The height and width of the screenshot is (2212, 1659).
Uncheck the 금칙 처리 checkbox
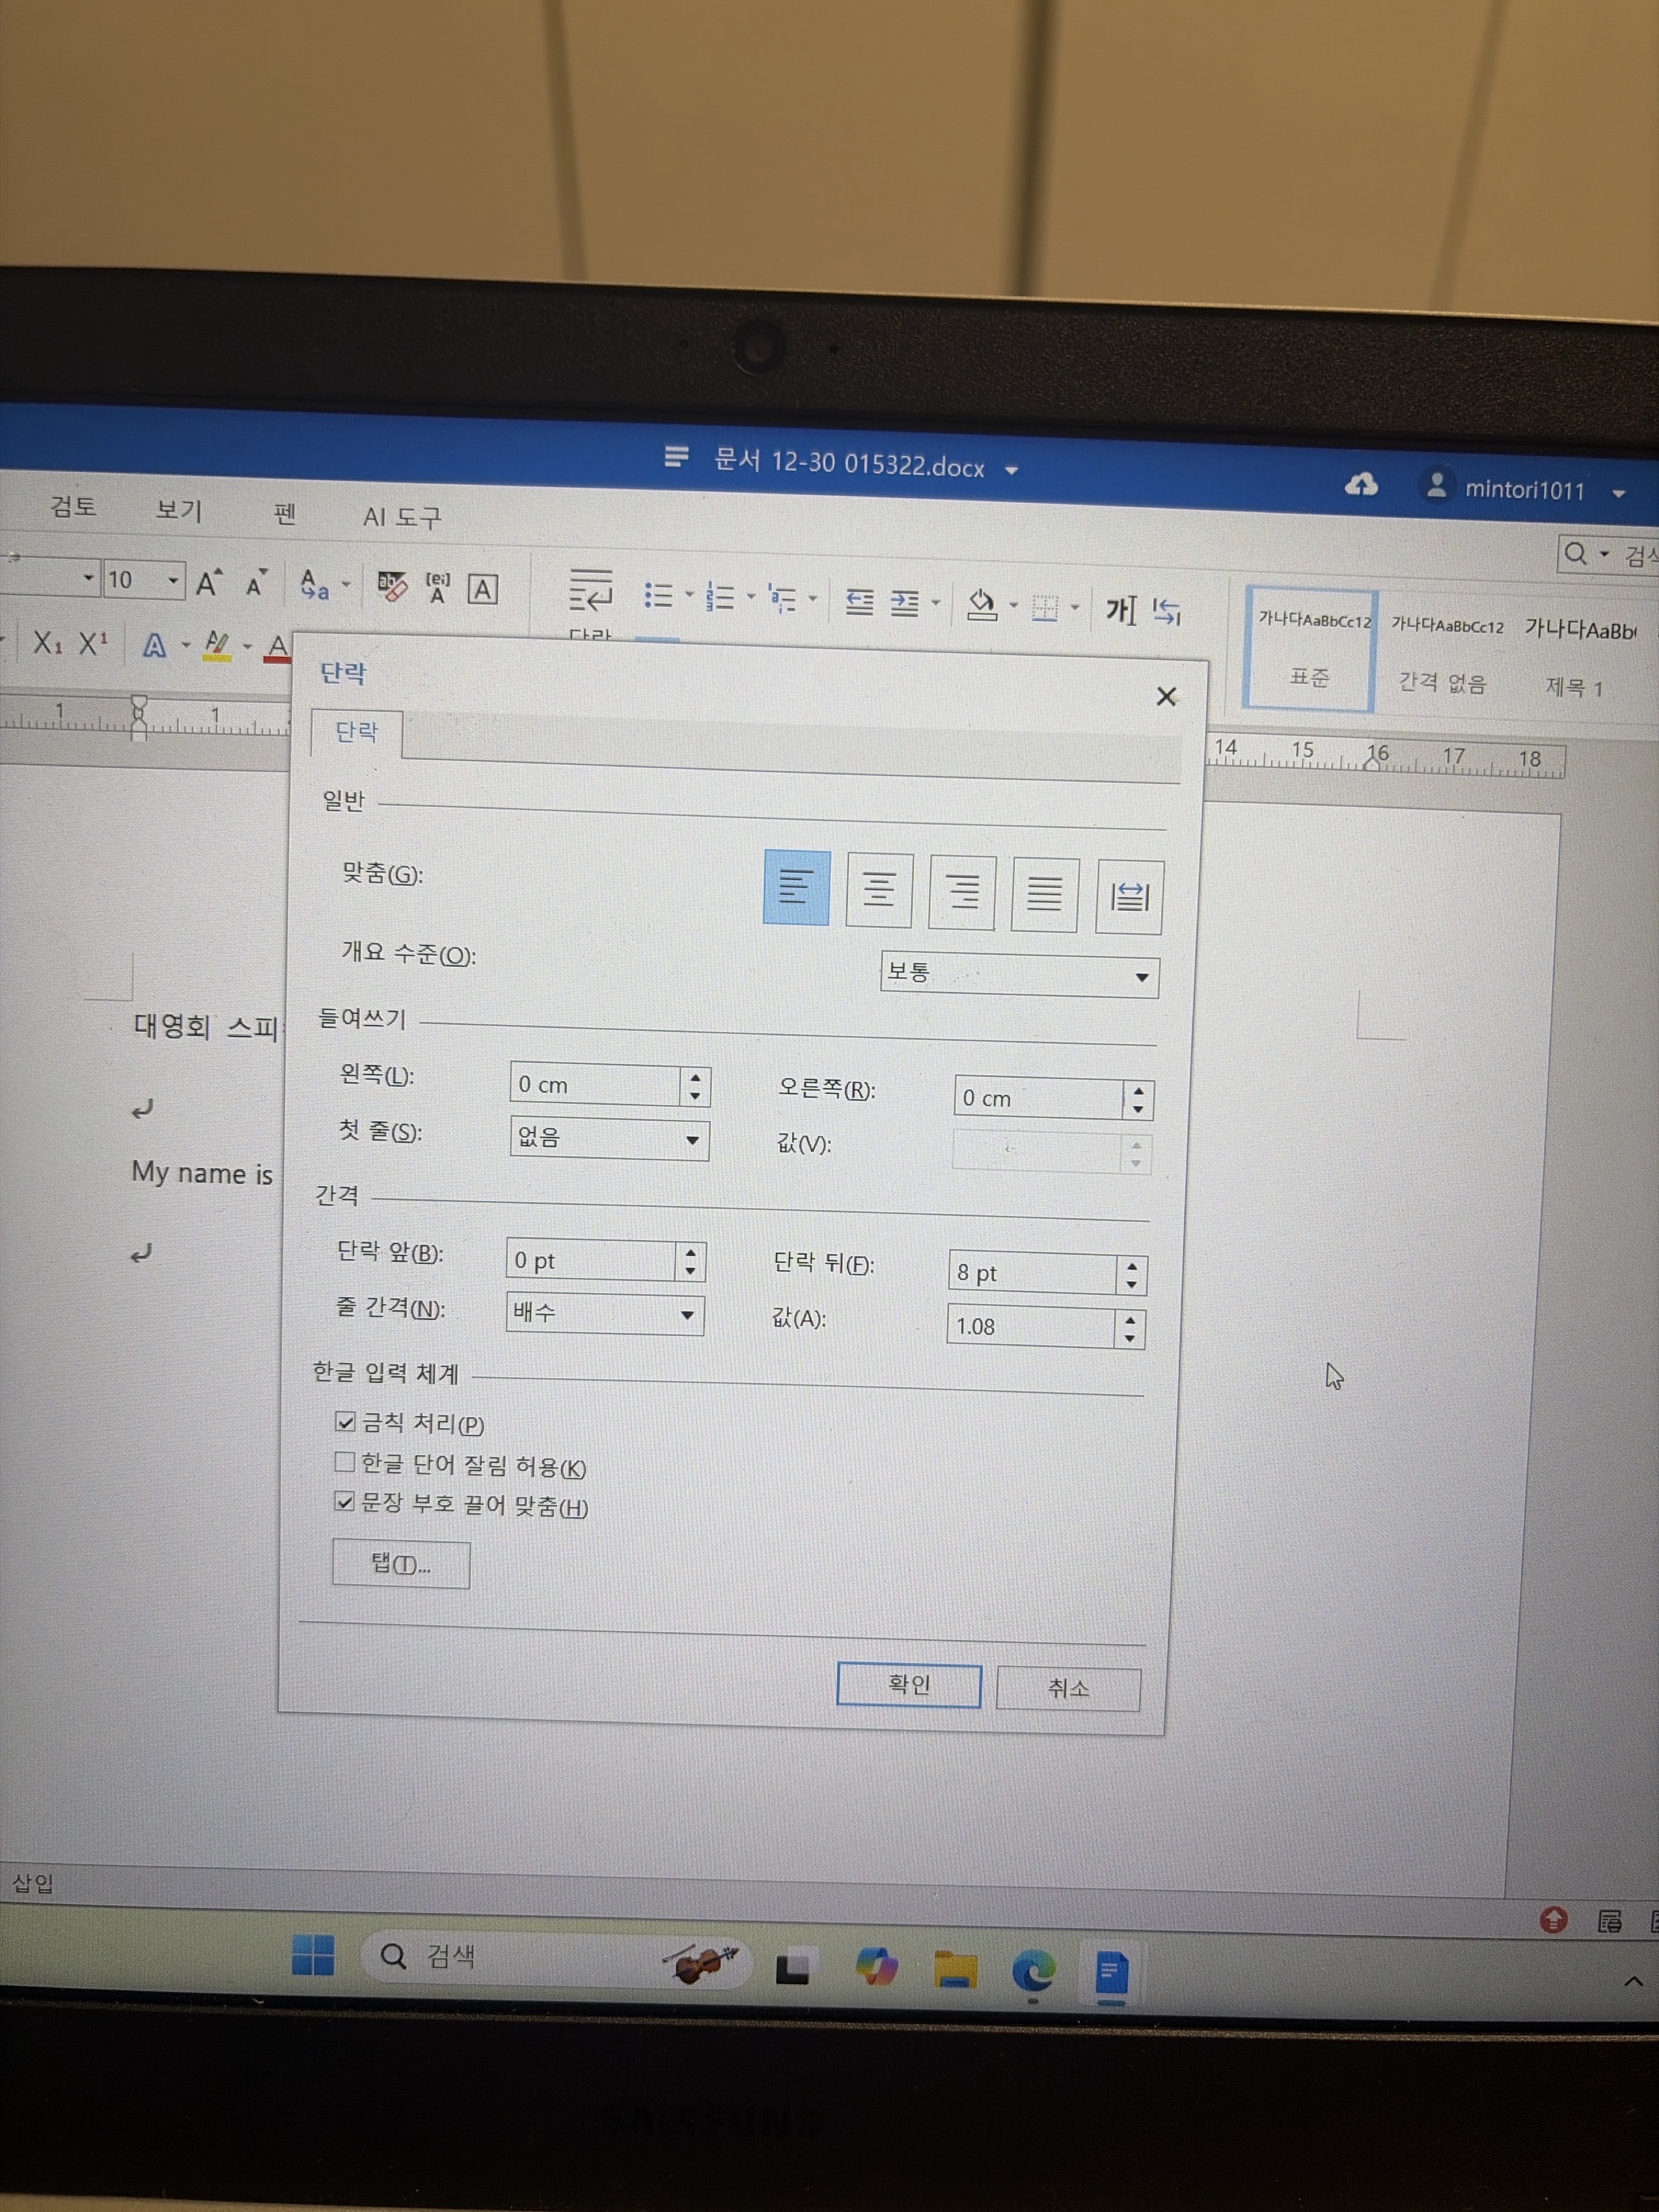[x=345, y=1421]
